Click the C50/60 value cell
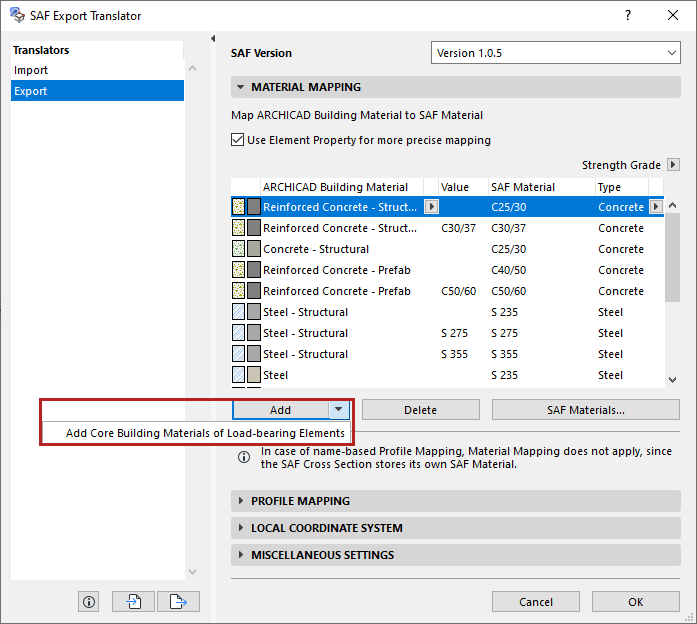Viewport: 697px width, 624px height. [458, 291]
